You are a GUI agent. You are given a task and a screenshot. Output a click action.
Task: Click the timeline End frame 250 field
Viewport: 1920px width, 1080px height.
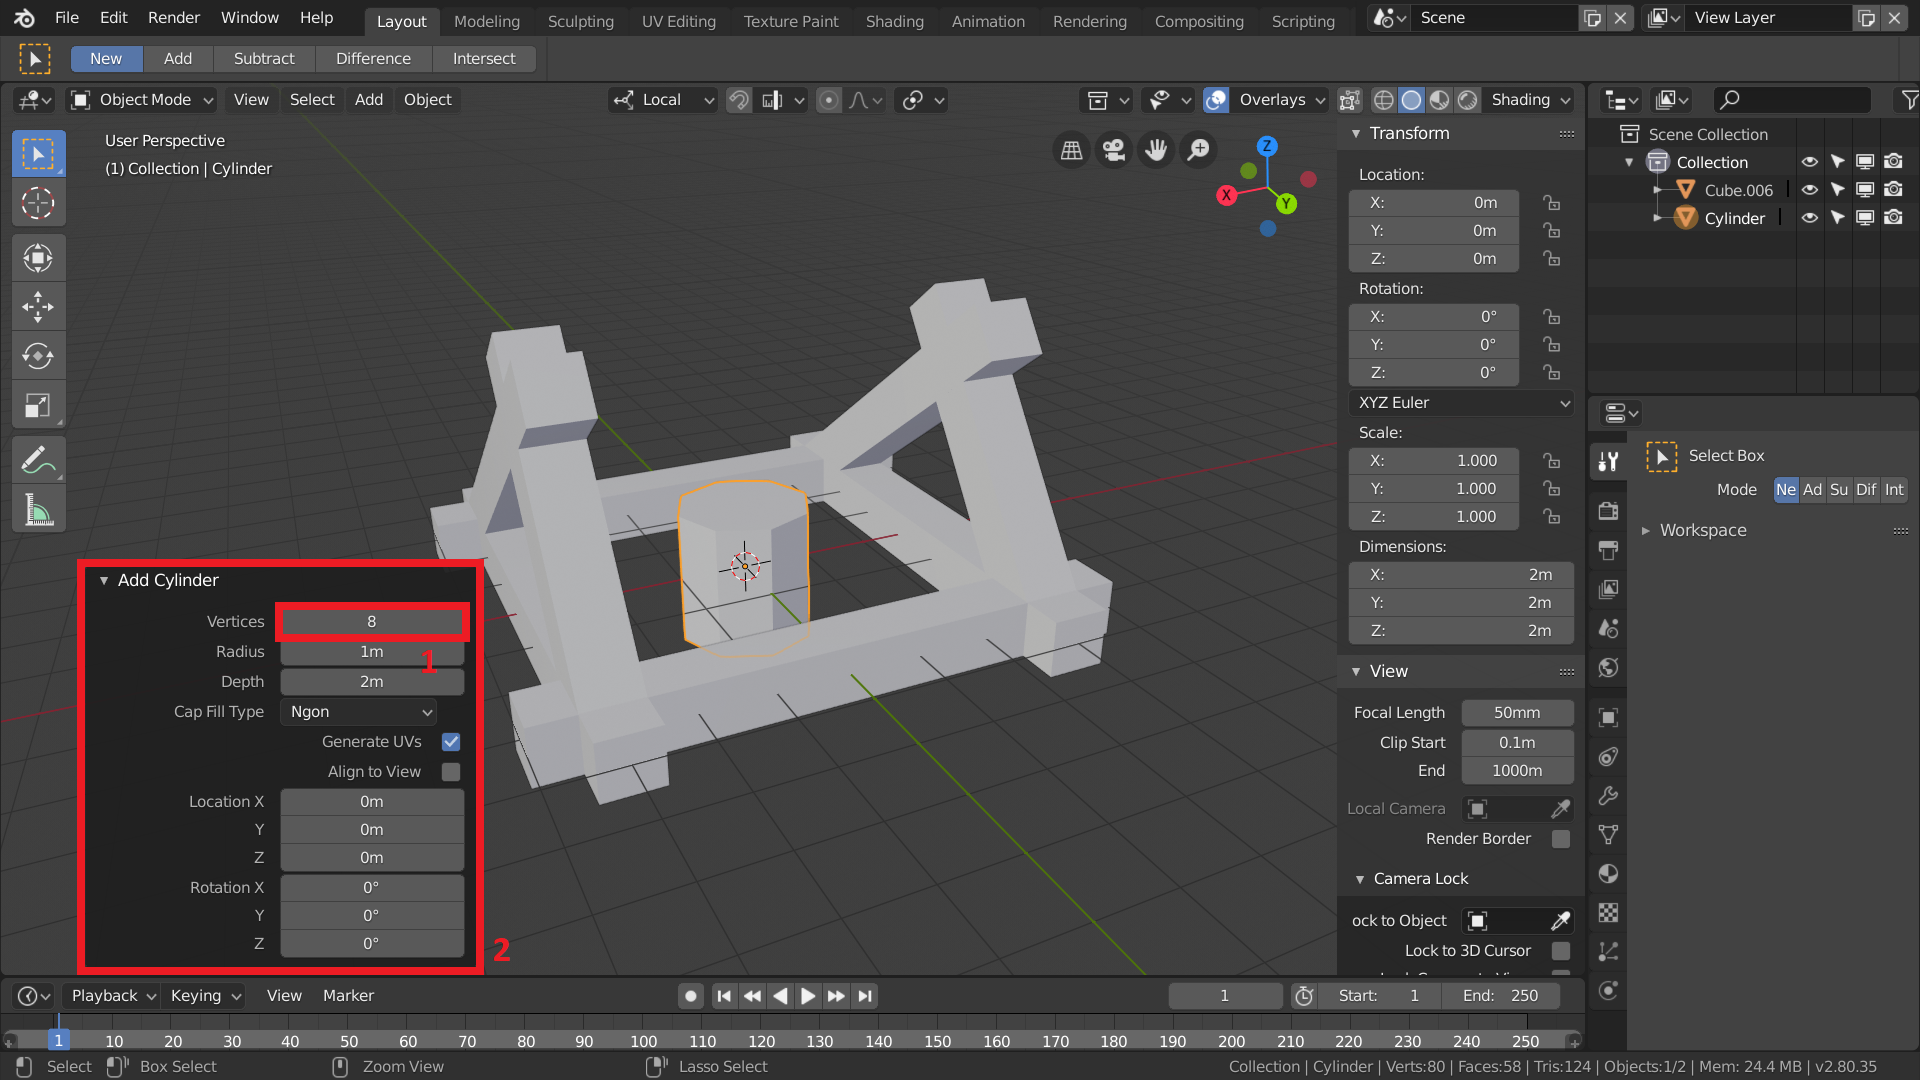tap(1500, 996)
